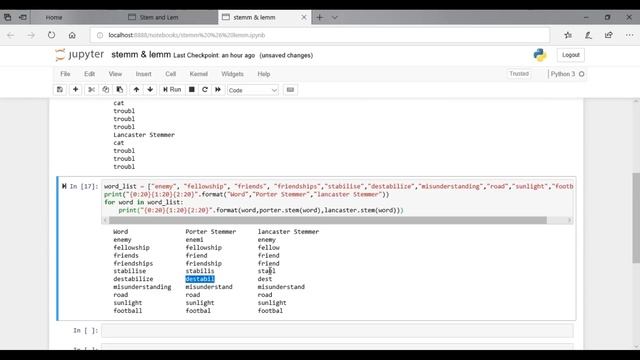Open the add notes pen icon
This screenshot has width=640, height=360.
pyautogui.click(x=588, y=36)
